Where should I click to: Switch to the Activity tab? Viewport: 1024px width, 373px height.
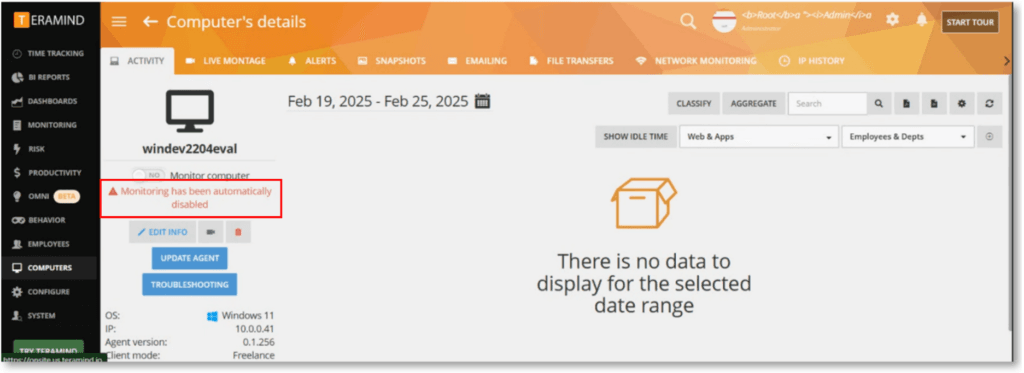[x=138, y=61]
